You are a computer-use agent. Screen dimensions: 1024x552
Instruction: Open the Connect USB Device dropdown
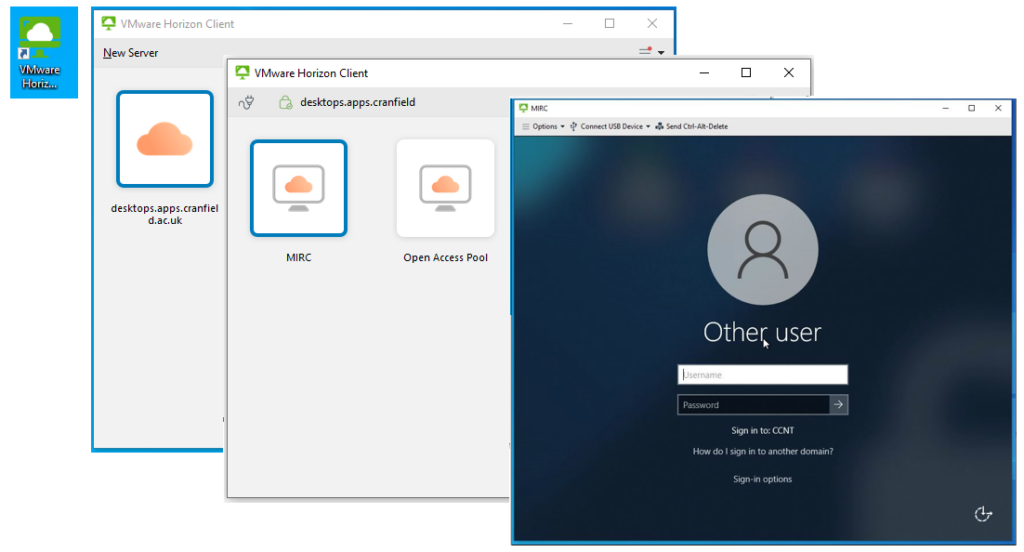[610, 127]
